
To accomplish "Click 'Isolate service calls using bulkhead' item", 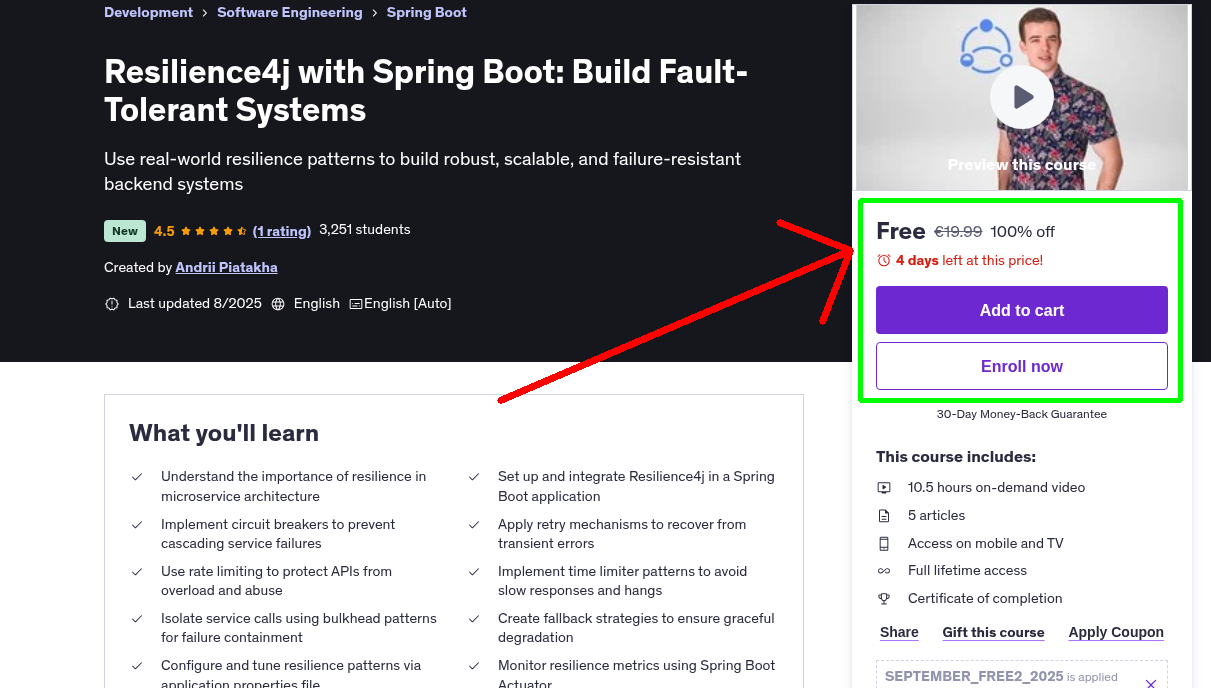I will click(299, 628).
